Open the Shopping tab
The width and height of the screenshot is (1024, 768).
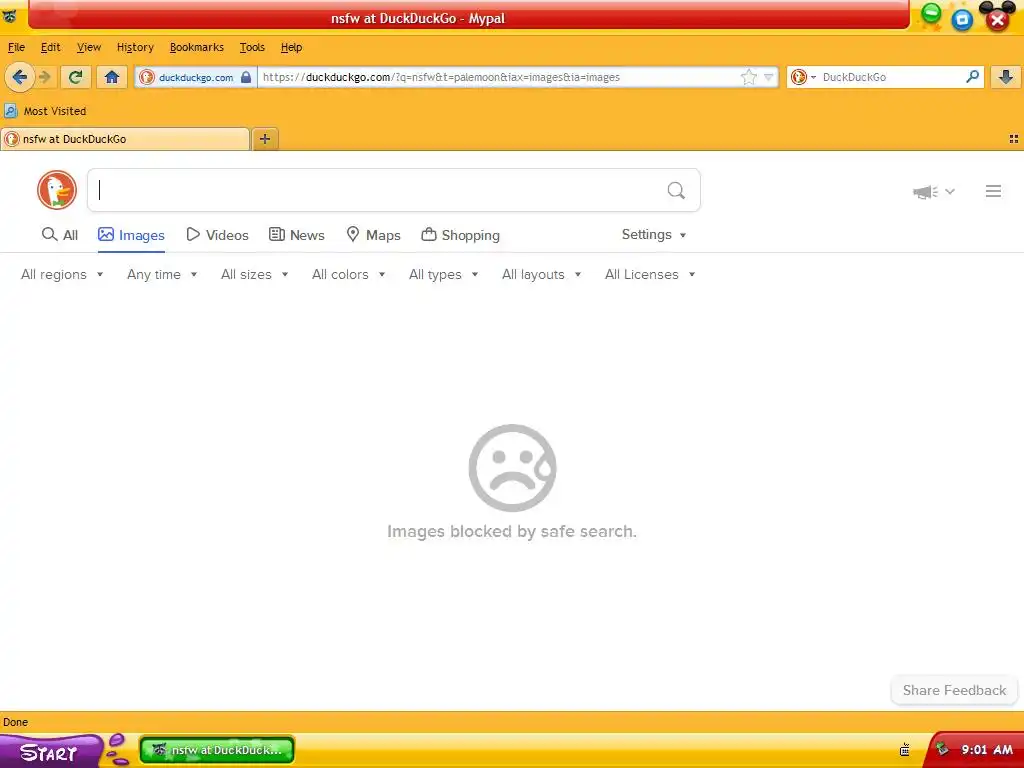(x=460, y=235)
